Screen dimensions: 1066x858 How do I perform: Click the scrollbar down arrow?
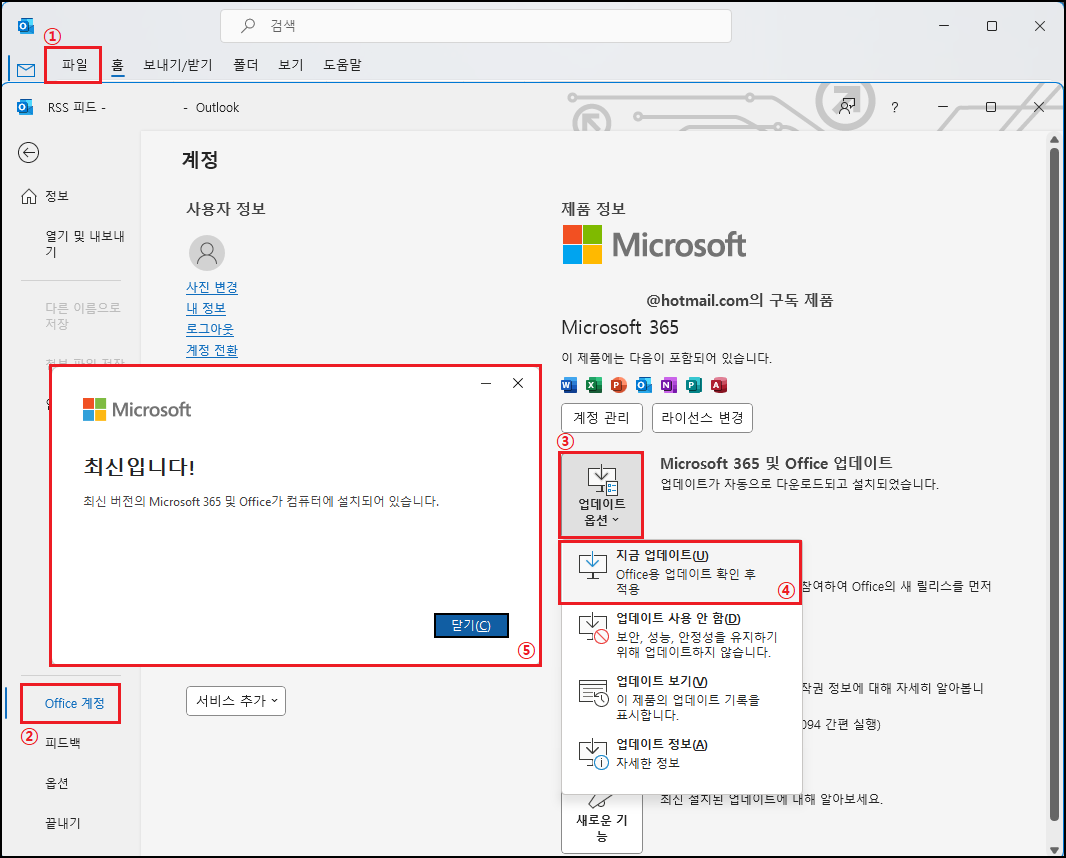point(1054,849)
